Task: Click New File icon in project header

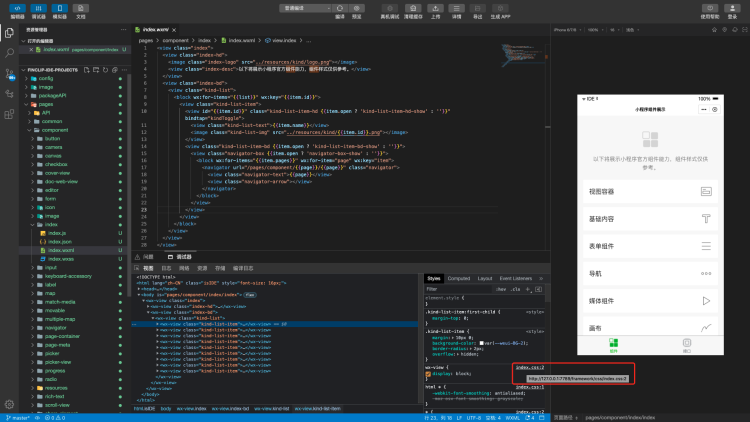Action: click(x=87, y=70)
